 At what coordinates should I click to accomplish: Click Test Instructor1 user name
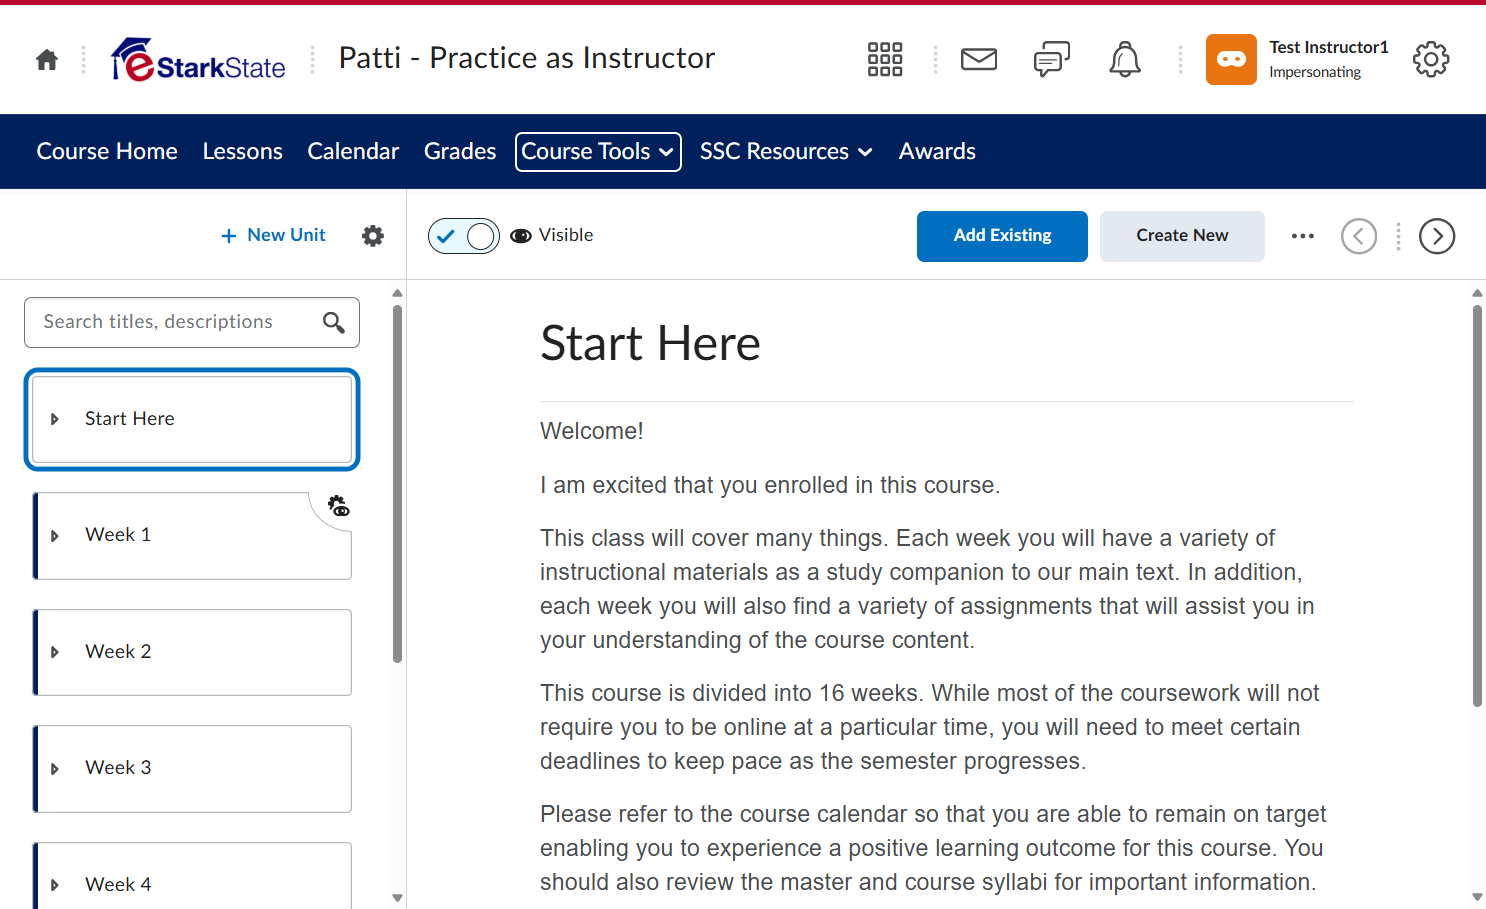[x=1329, y=47]
